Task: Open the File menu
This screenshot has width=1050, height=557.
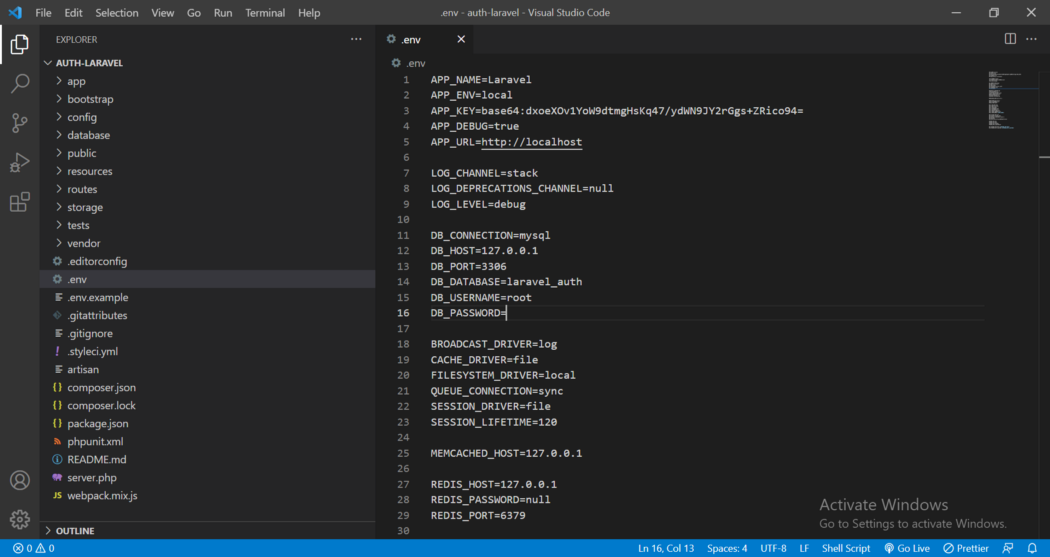Action: tap(43, 13)
